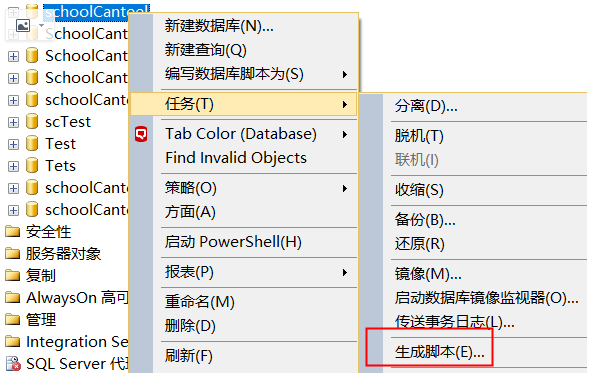Click the Test database cylinder icon
The width and height of the screenshot is (591, 377).
32,144
